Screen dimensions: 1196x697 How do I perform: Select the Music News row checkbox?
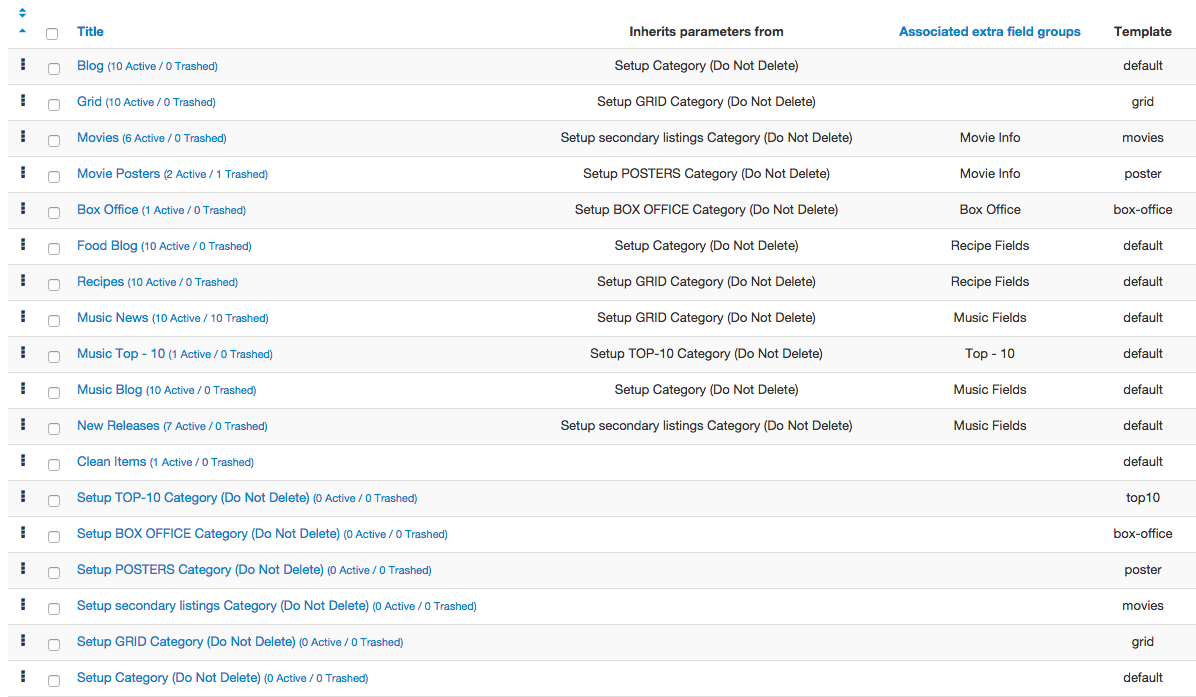53,320
